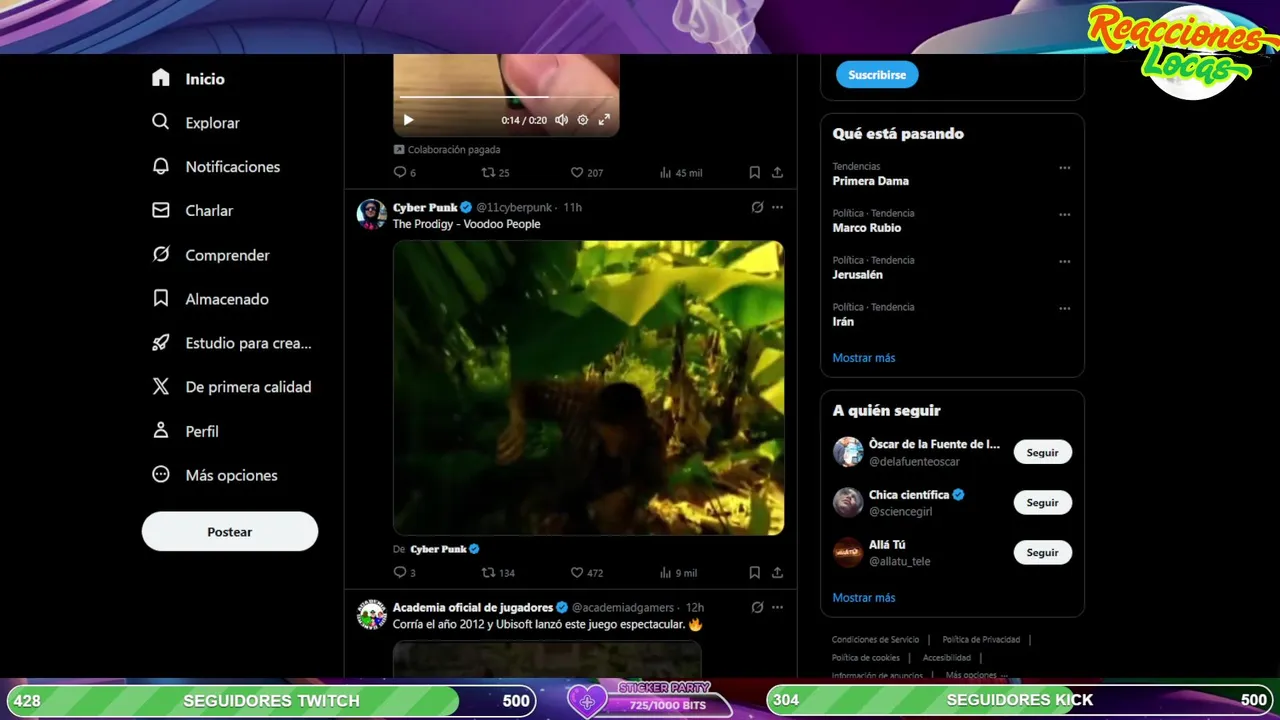Screen dimensions: 1280x720
Task: Open Perfil person icon
Action: click(160, 430)
